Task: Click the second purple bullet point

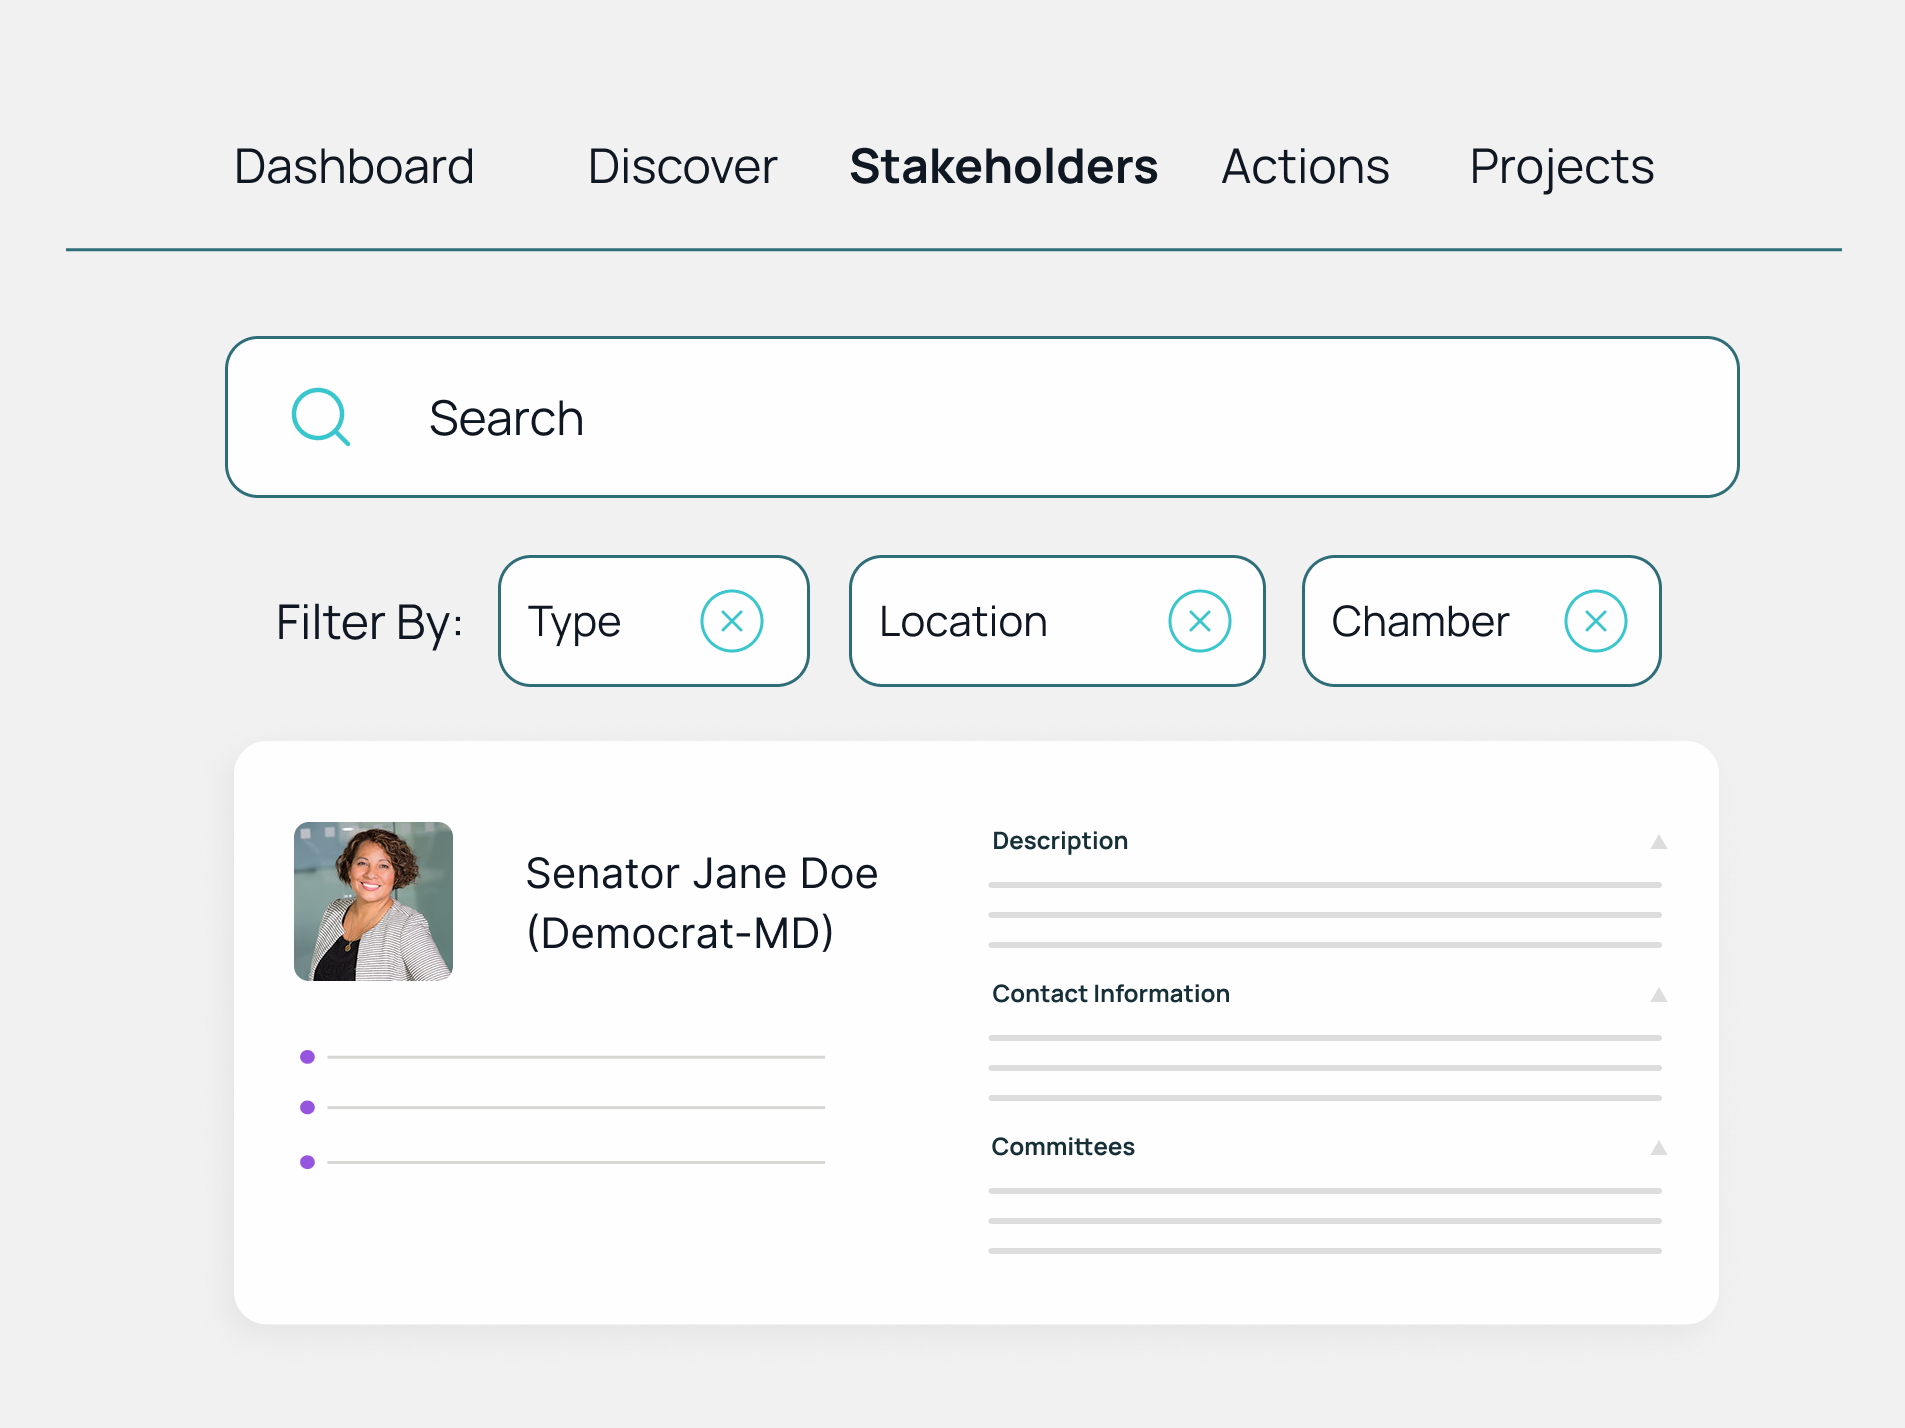Action: 308,1106
